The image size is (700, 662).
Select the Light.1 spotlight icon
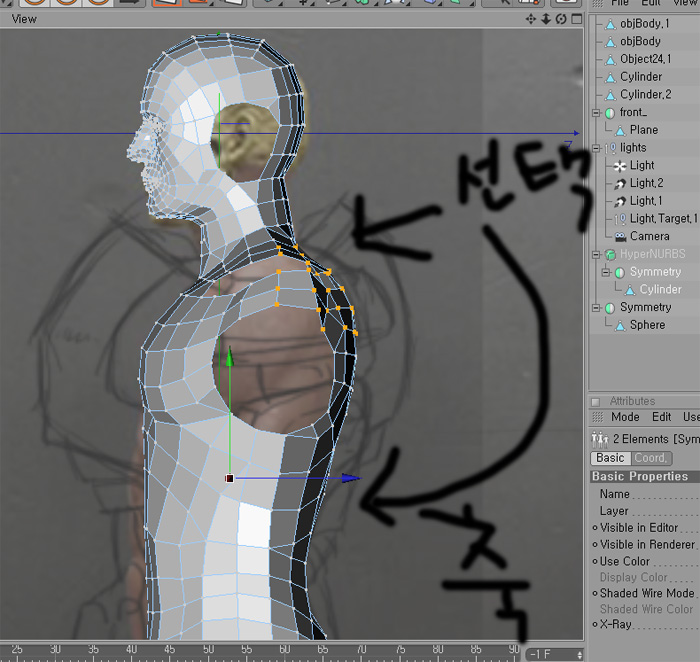pyautogui.click(x=620, y=201)
